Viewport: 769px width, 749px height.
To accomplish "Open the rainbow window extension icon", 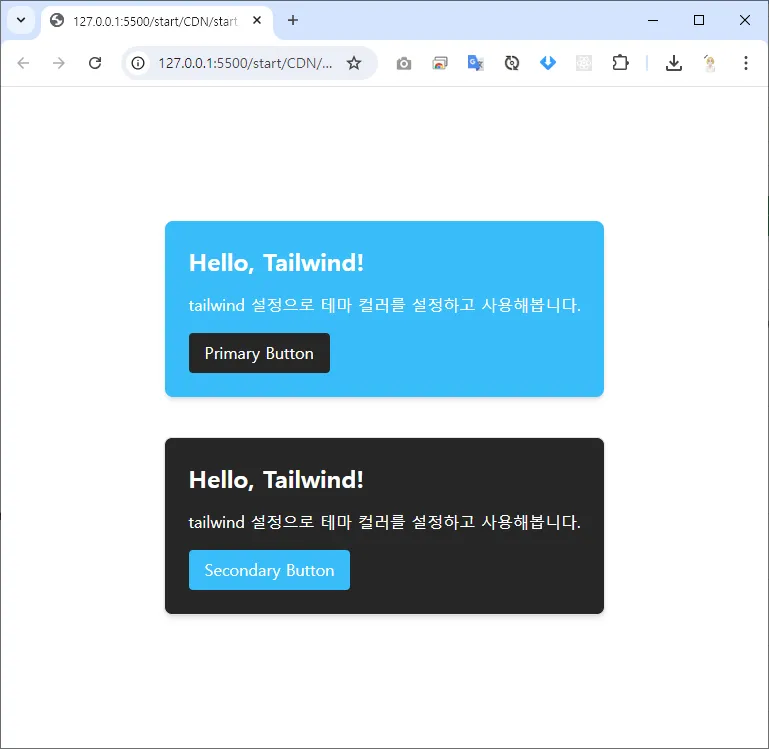I will pyautogui.click(x=440, y=63).
